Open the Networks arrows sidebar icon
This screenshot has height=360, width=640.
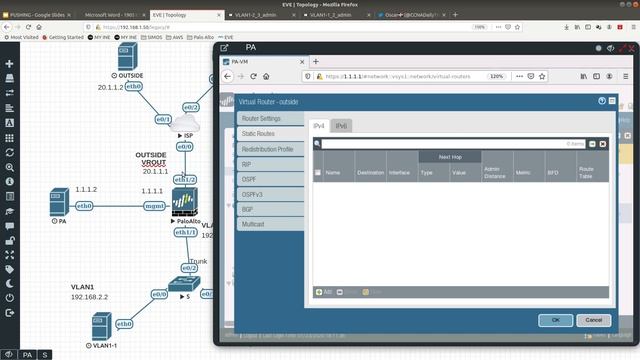coord(9,93)
